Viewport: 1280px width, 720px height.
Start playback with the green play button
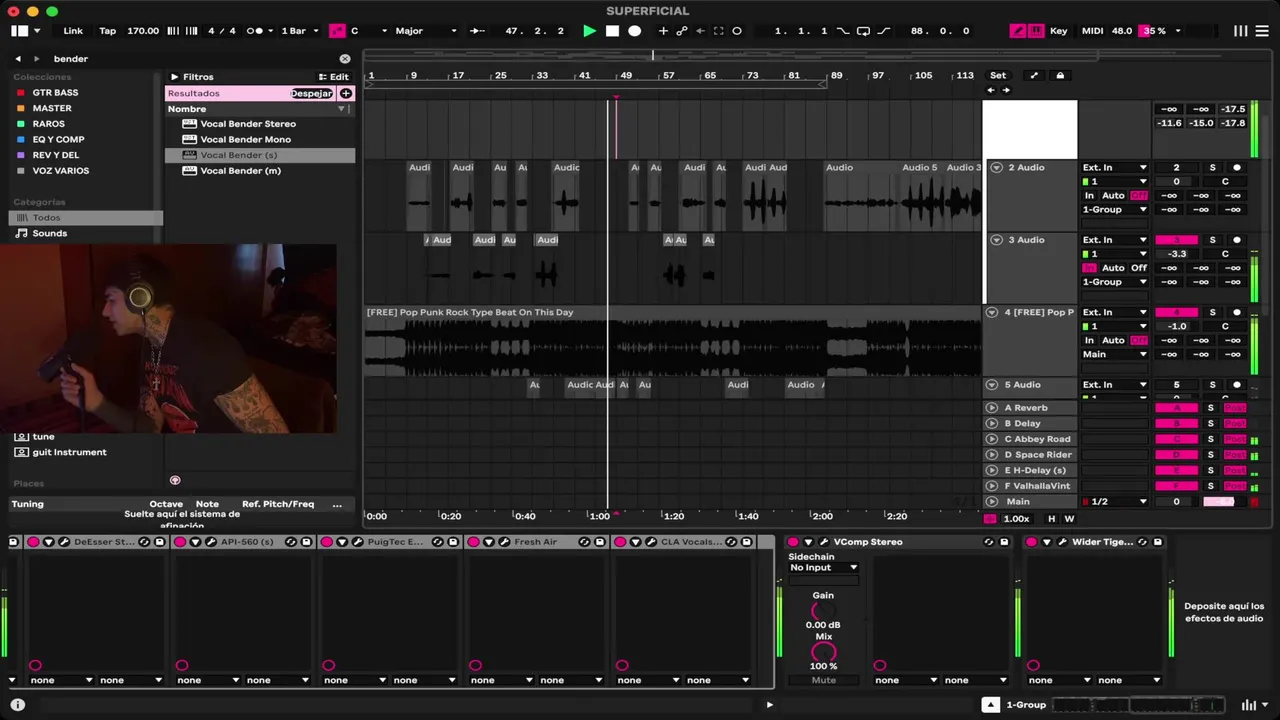[589, 31]
